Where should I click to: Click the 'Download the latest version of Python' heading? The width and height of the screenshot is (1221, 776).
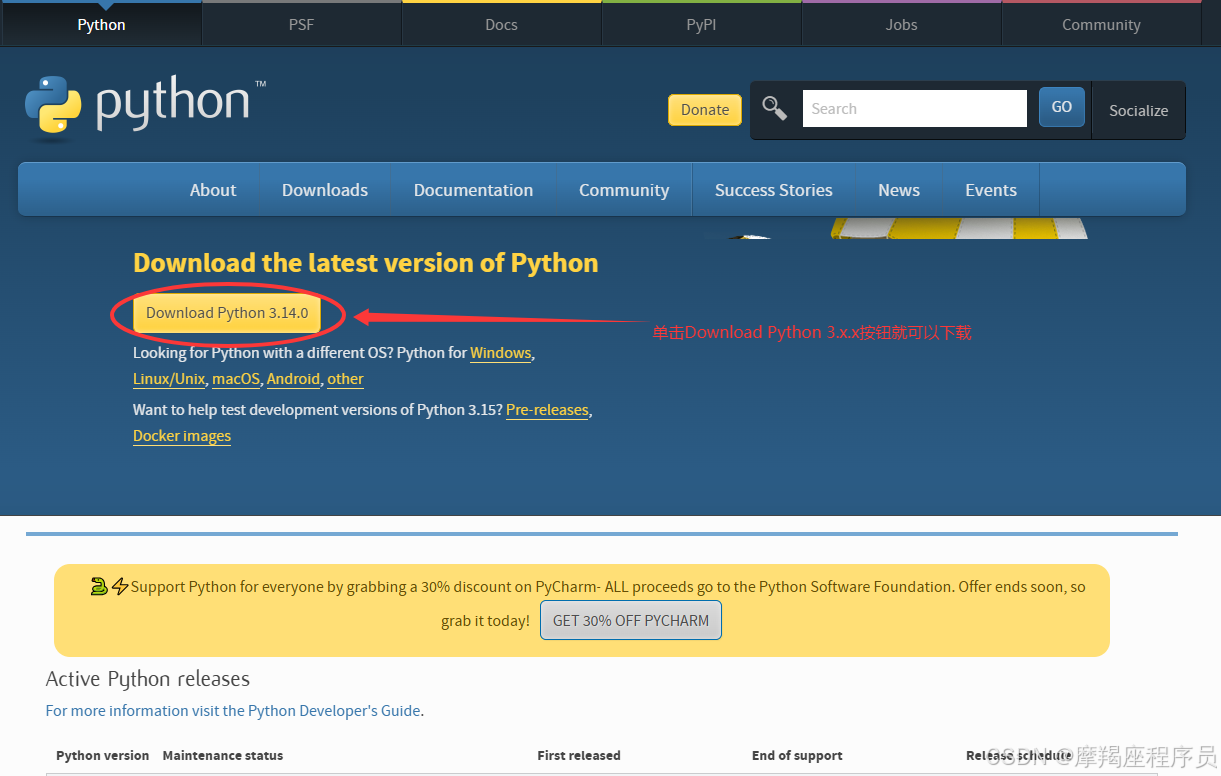click(366, 263)
